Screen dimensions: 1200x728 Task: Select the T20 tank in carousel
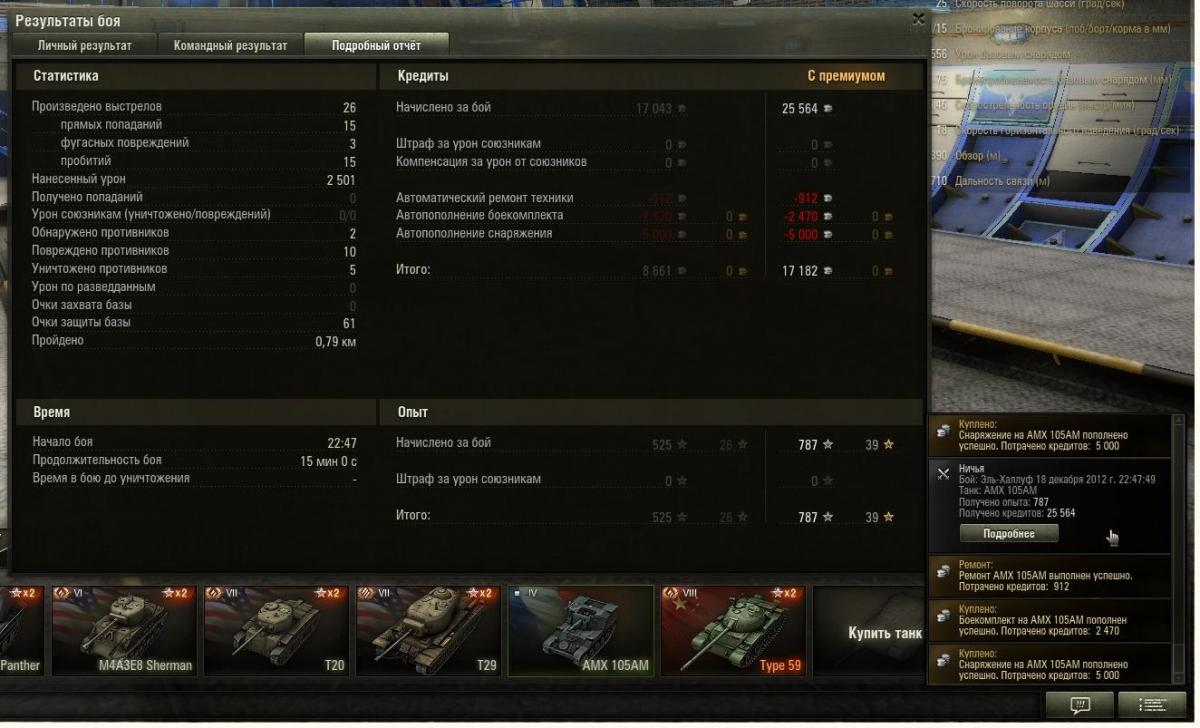275,631
